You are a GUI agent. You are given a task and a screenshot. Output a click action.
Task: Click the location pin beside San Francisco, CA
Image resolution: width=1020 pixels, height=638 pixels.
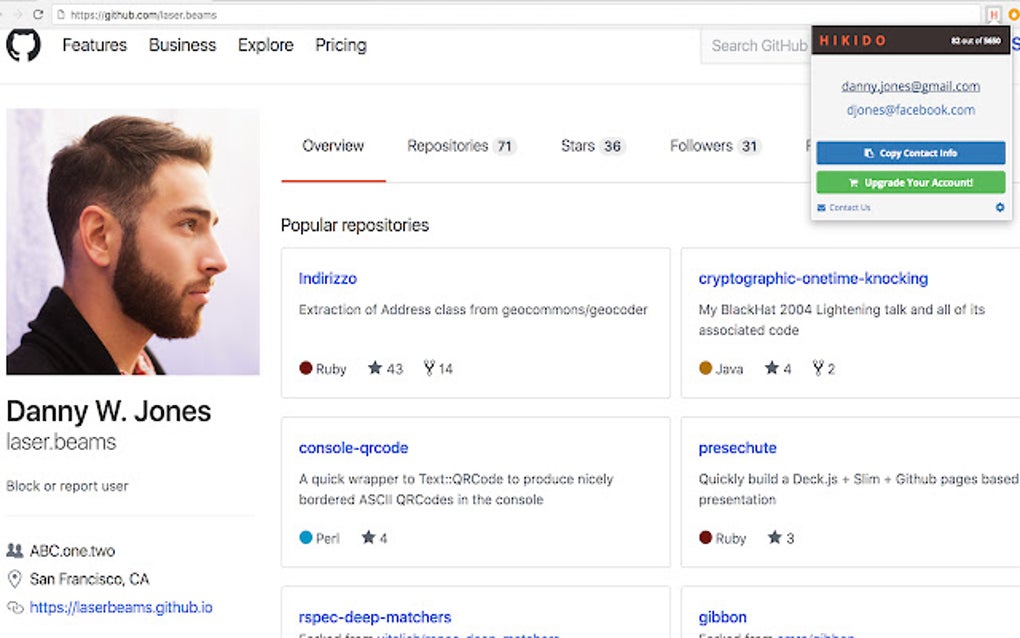tap(13, 579)
